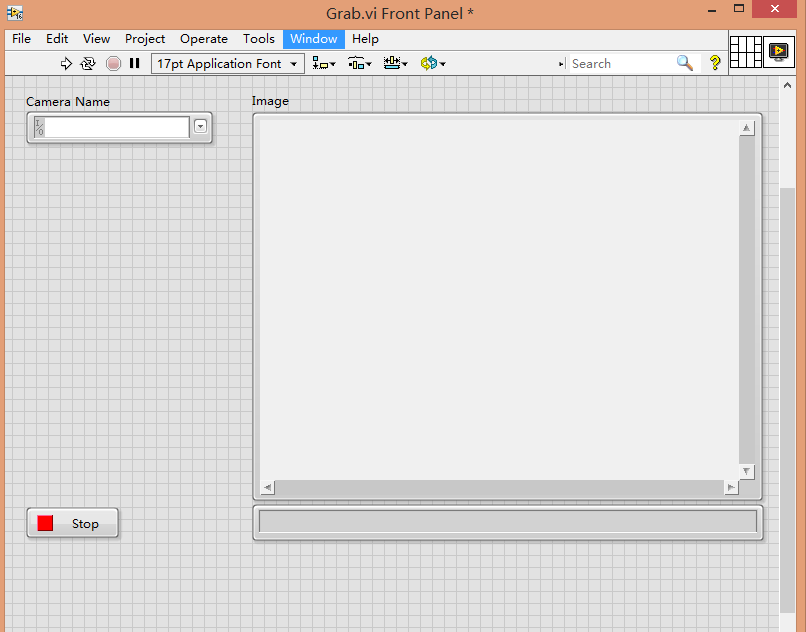
Task: Open the Resize Objects menu
Action: tap(395, 63)
